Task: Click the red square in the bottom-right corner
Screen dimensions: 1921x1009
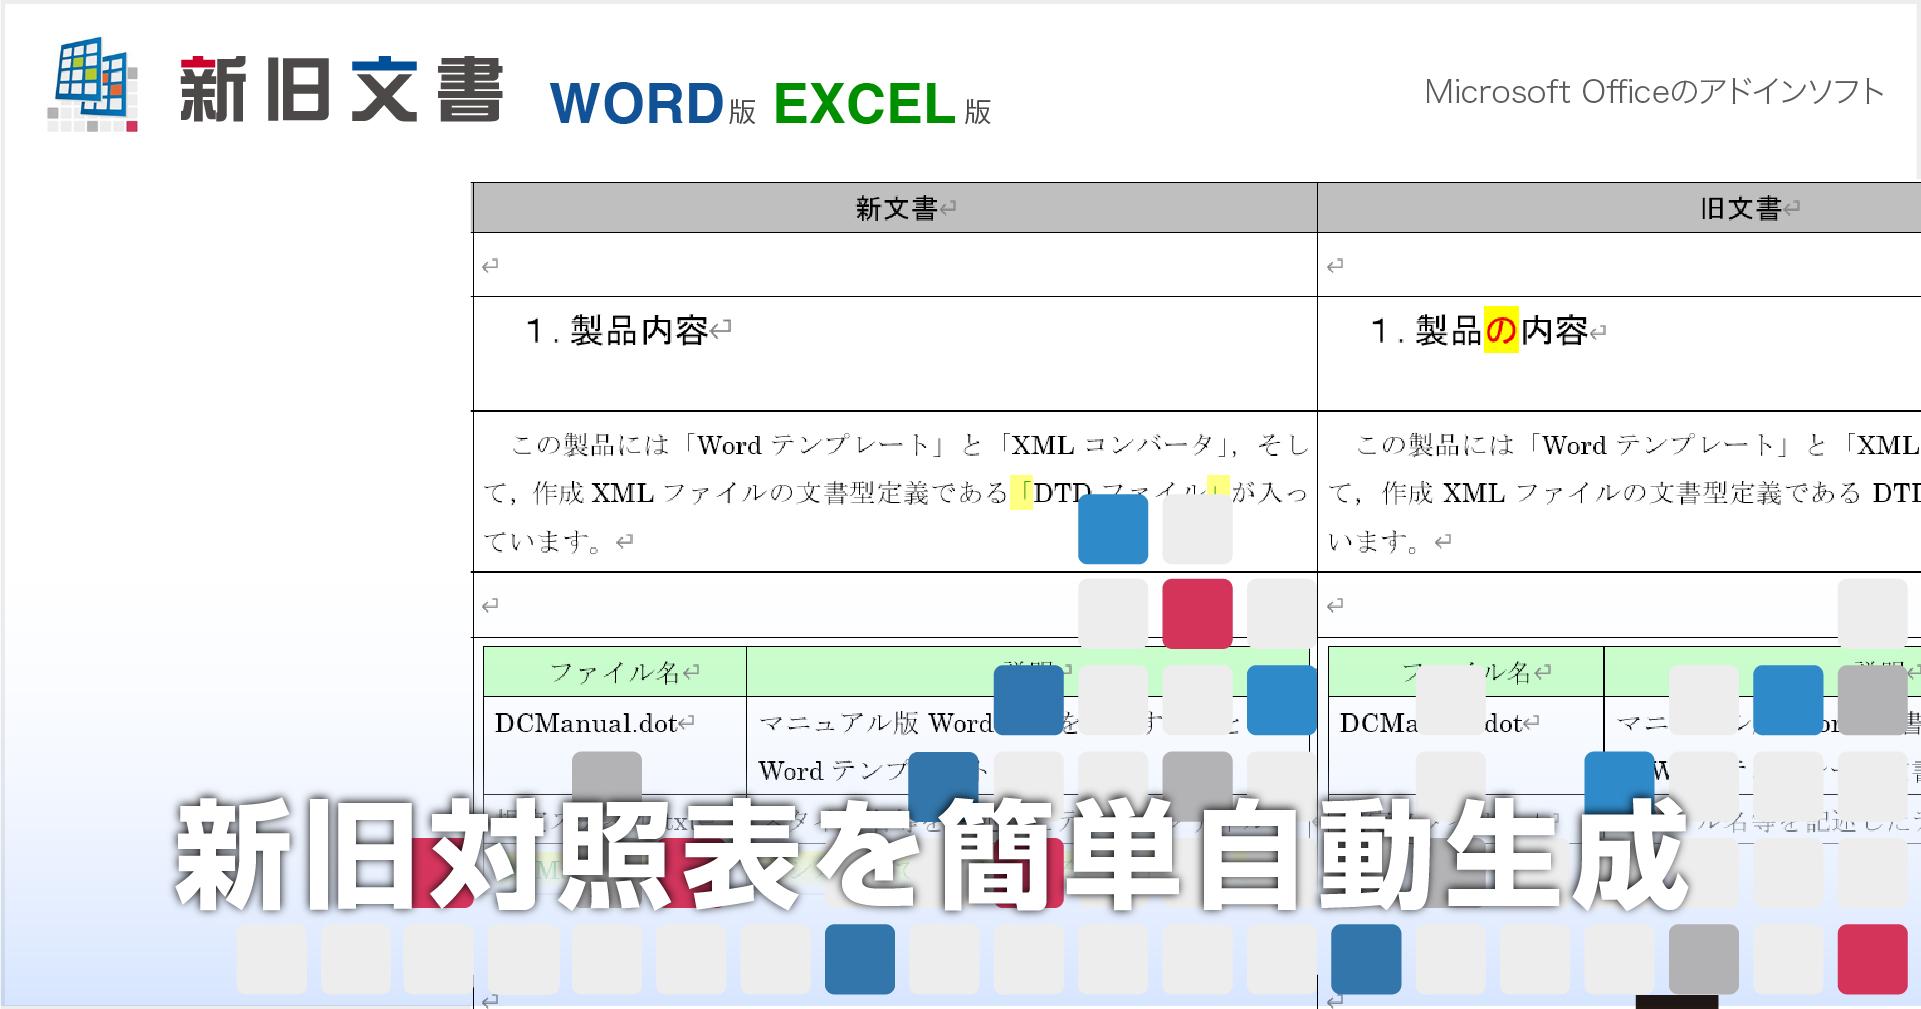Action: [x=1872, y=959]
